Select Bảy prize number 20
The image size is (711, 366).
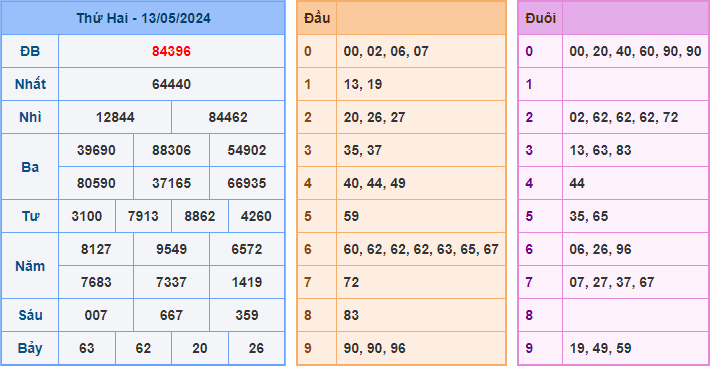pos(200,348)
